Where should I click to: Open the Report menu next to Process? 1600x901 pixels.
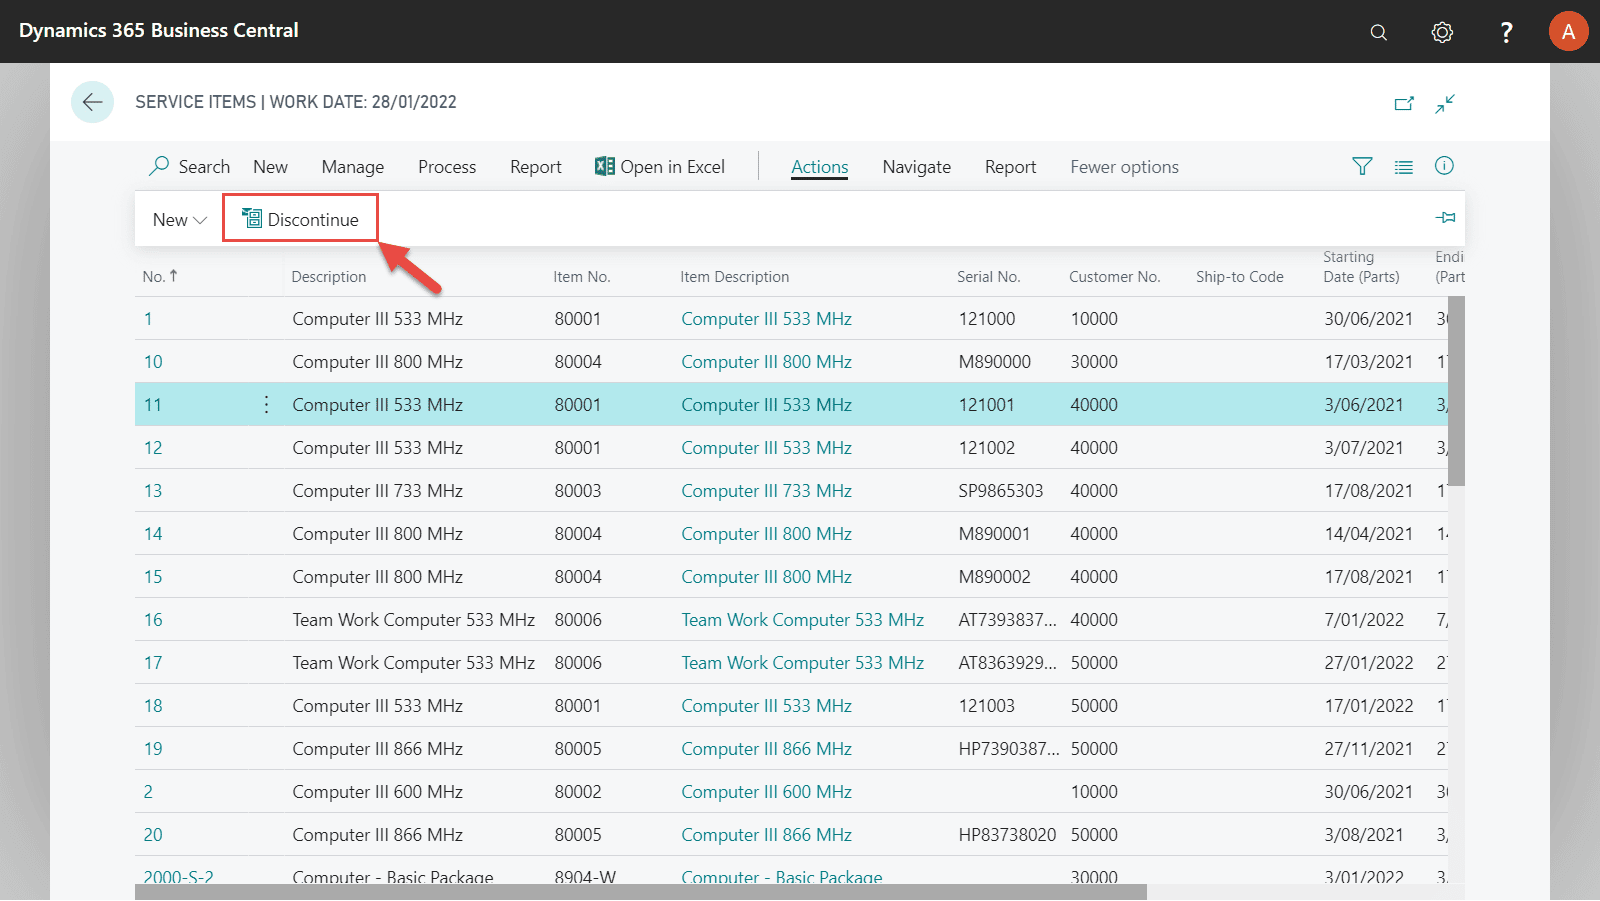[536, 167]
